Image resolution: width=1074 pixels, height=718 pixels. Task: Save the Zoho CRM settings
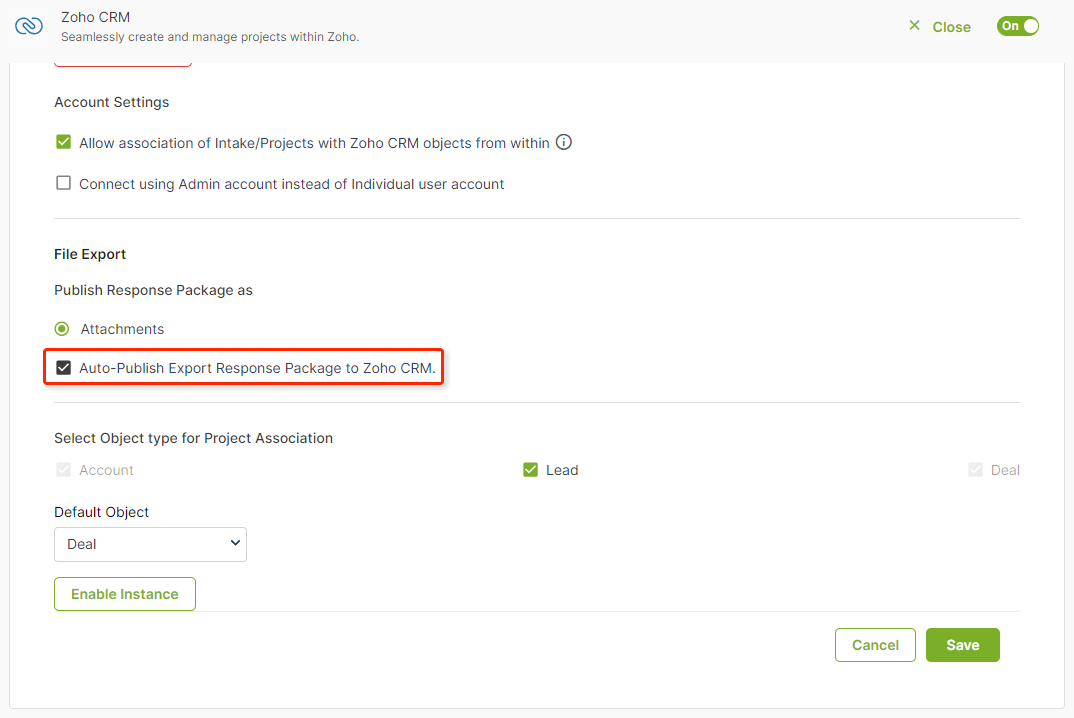click(962, 645)
